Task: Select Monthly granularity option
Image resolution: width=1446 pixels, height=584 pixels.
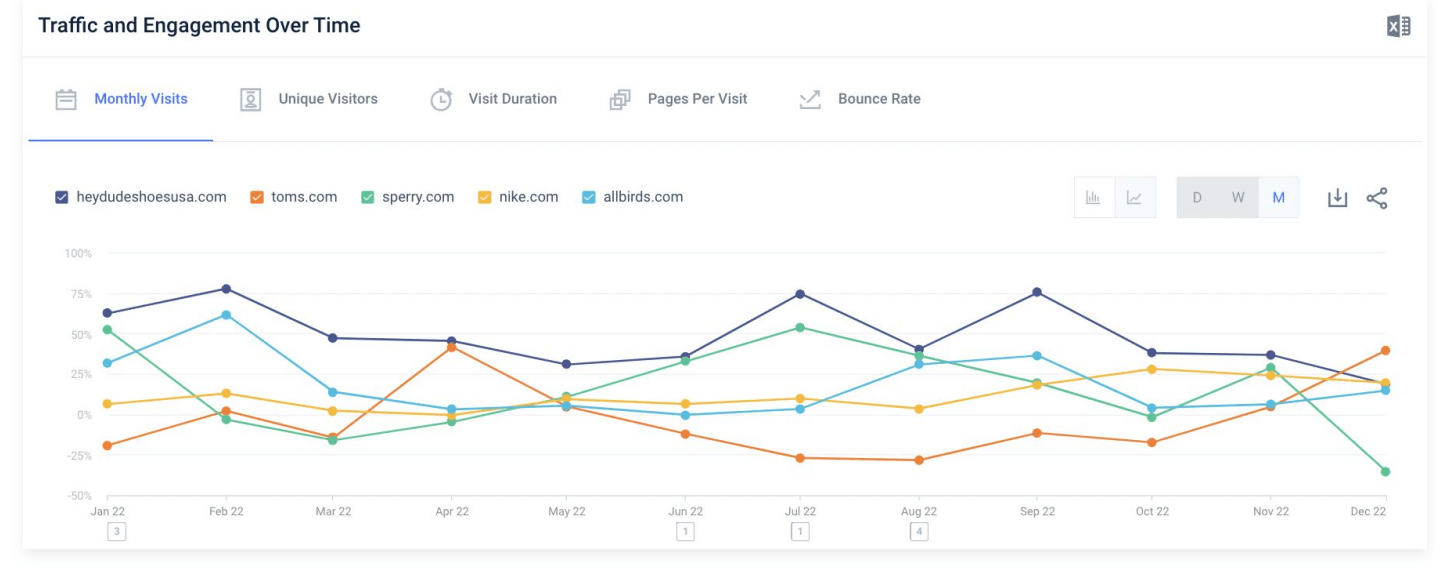Action: pos(1278,197)
